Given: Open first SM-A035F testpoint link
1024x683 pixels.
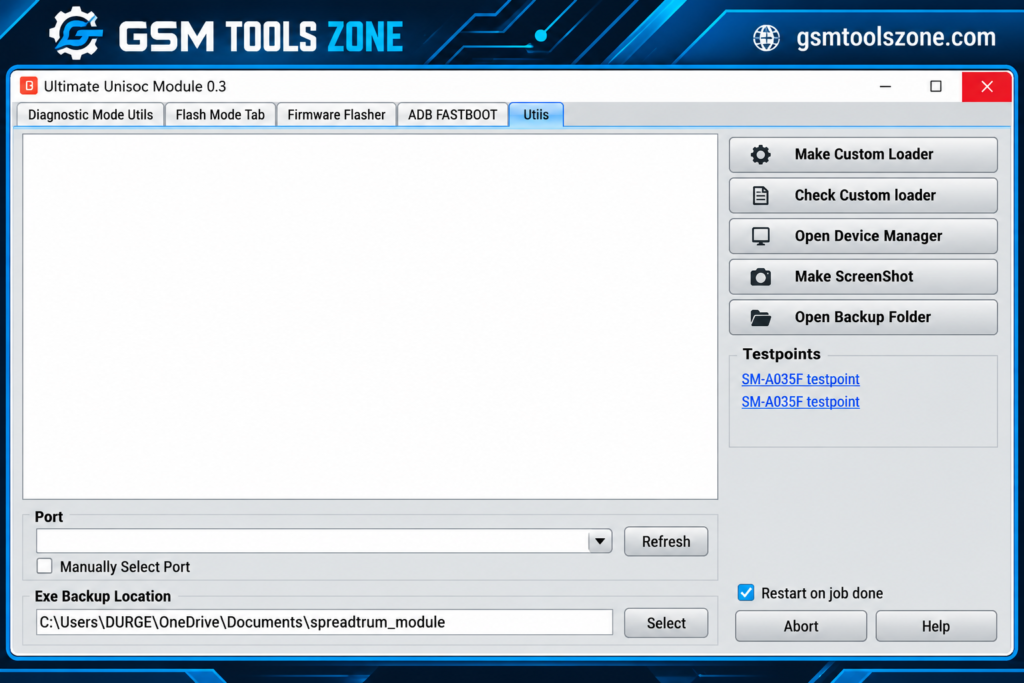Looking at the screenshot, I should click(x=800, y=379).
